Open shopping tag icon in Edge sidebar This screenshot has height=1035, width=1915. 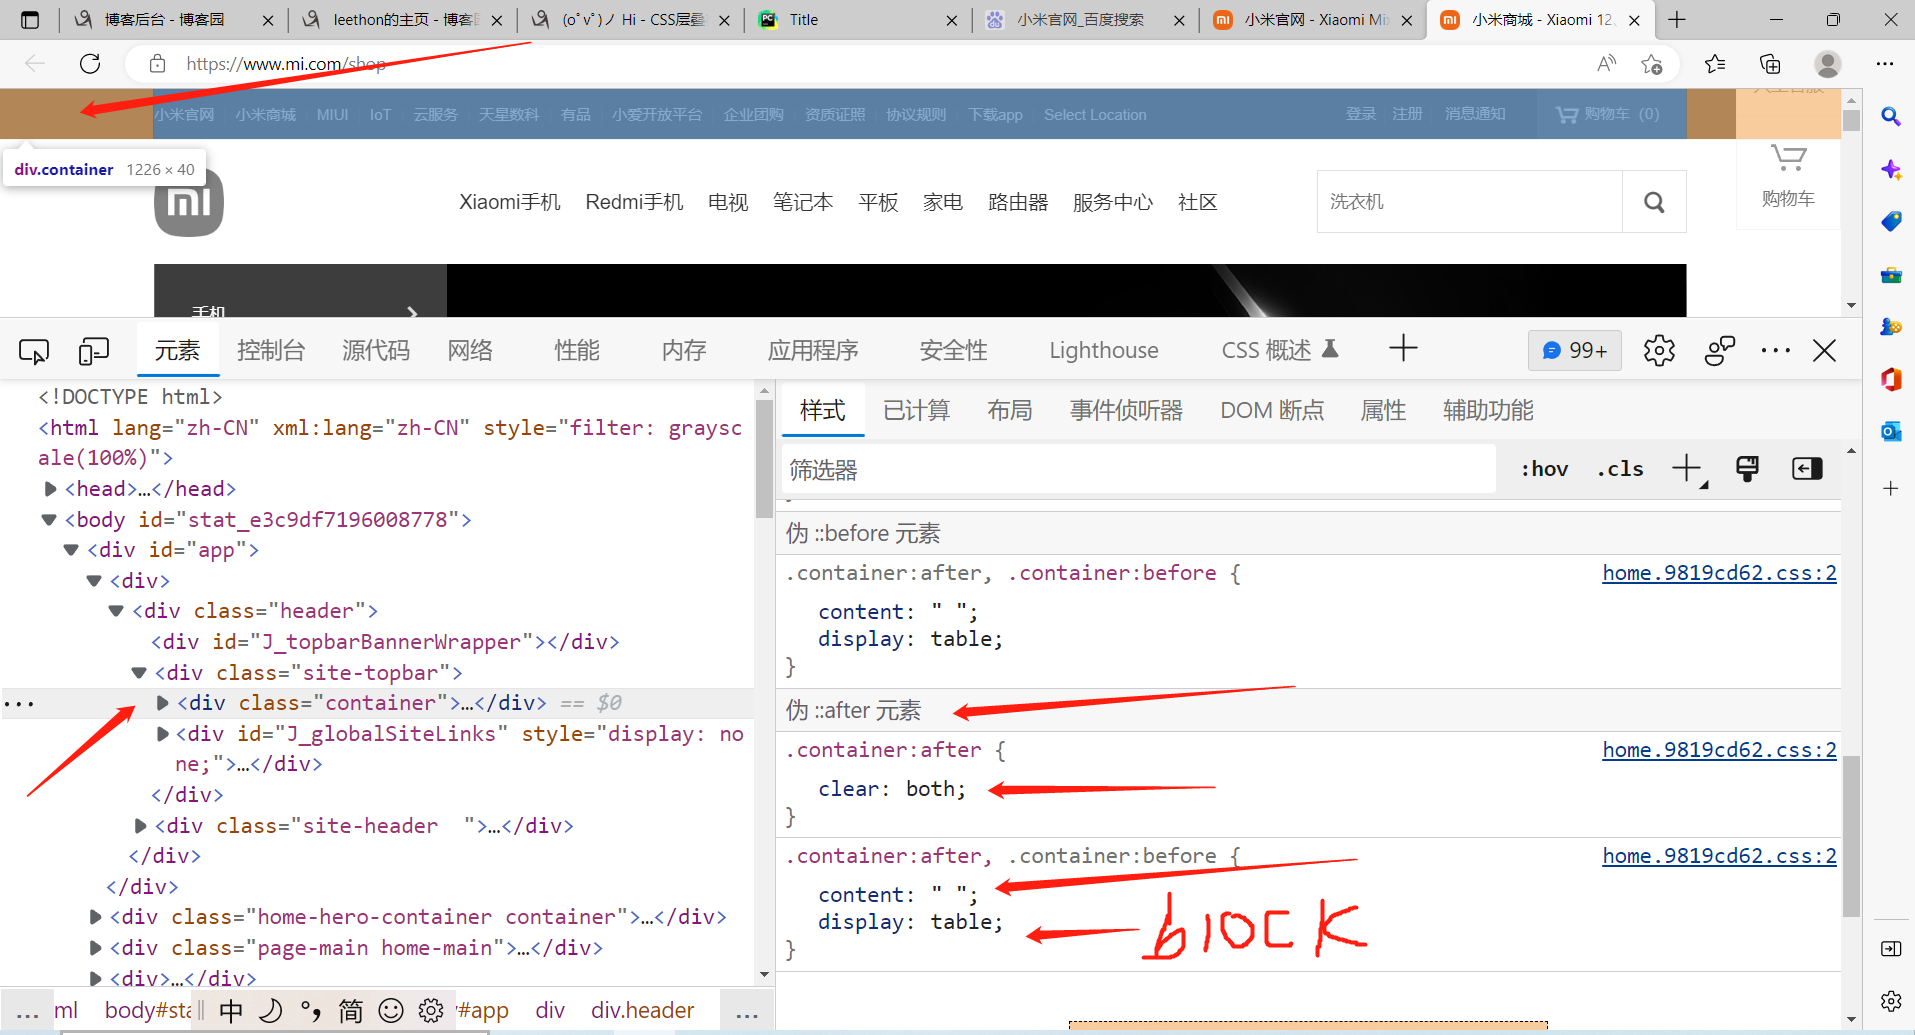(x=1890, y=221)
